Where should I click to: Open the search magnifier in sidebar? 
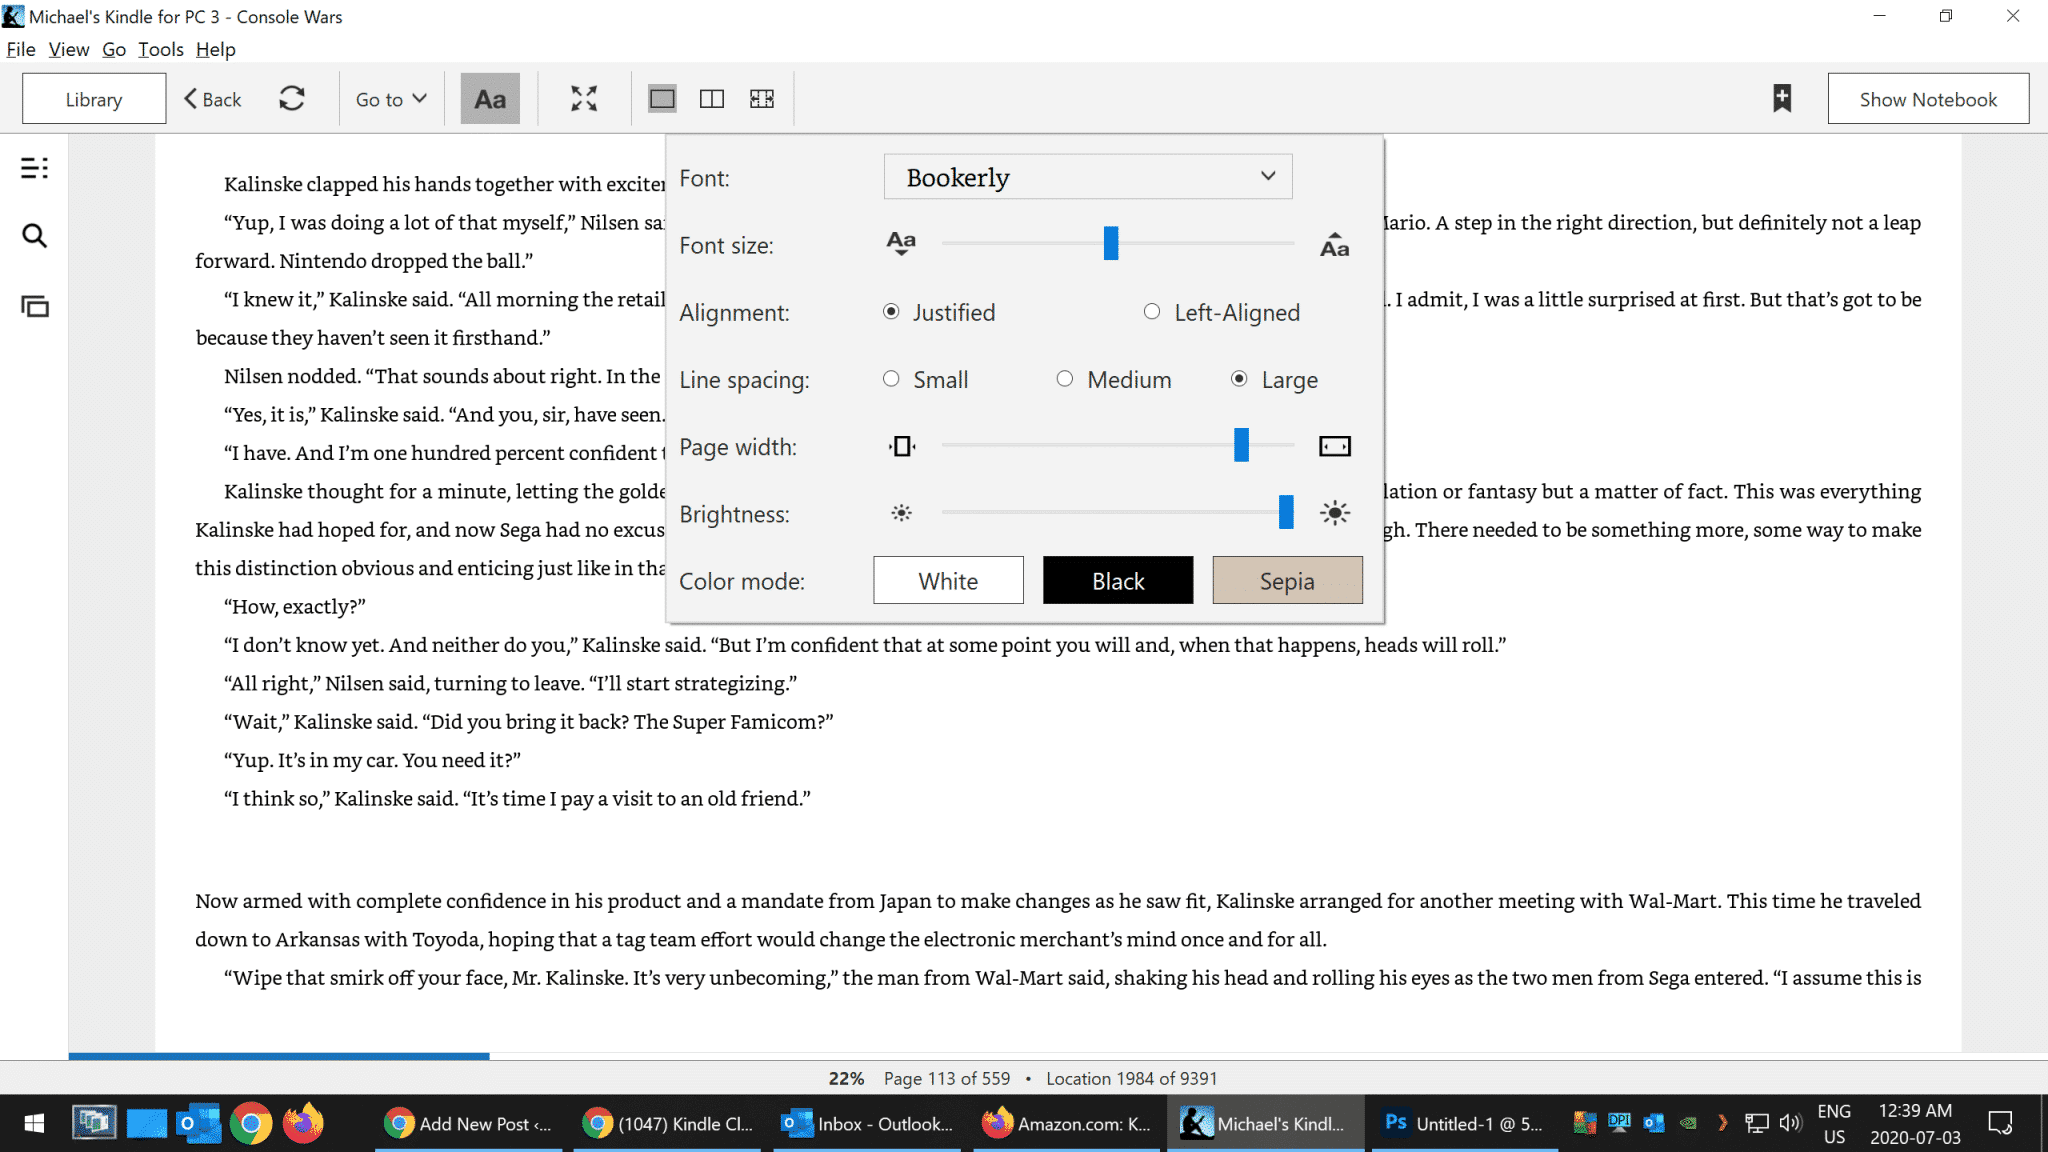(34, 236)
